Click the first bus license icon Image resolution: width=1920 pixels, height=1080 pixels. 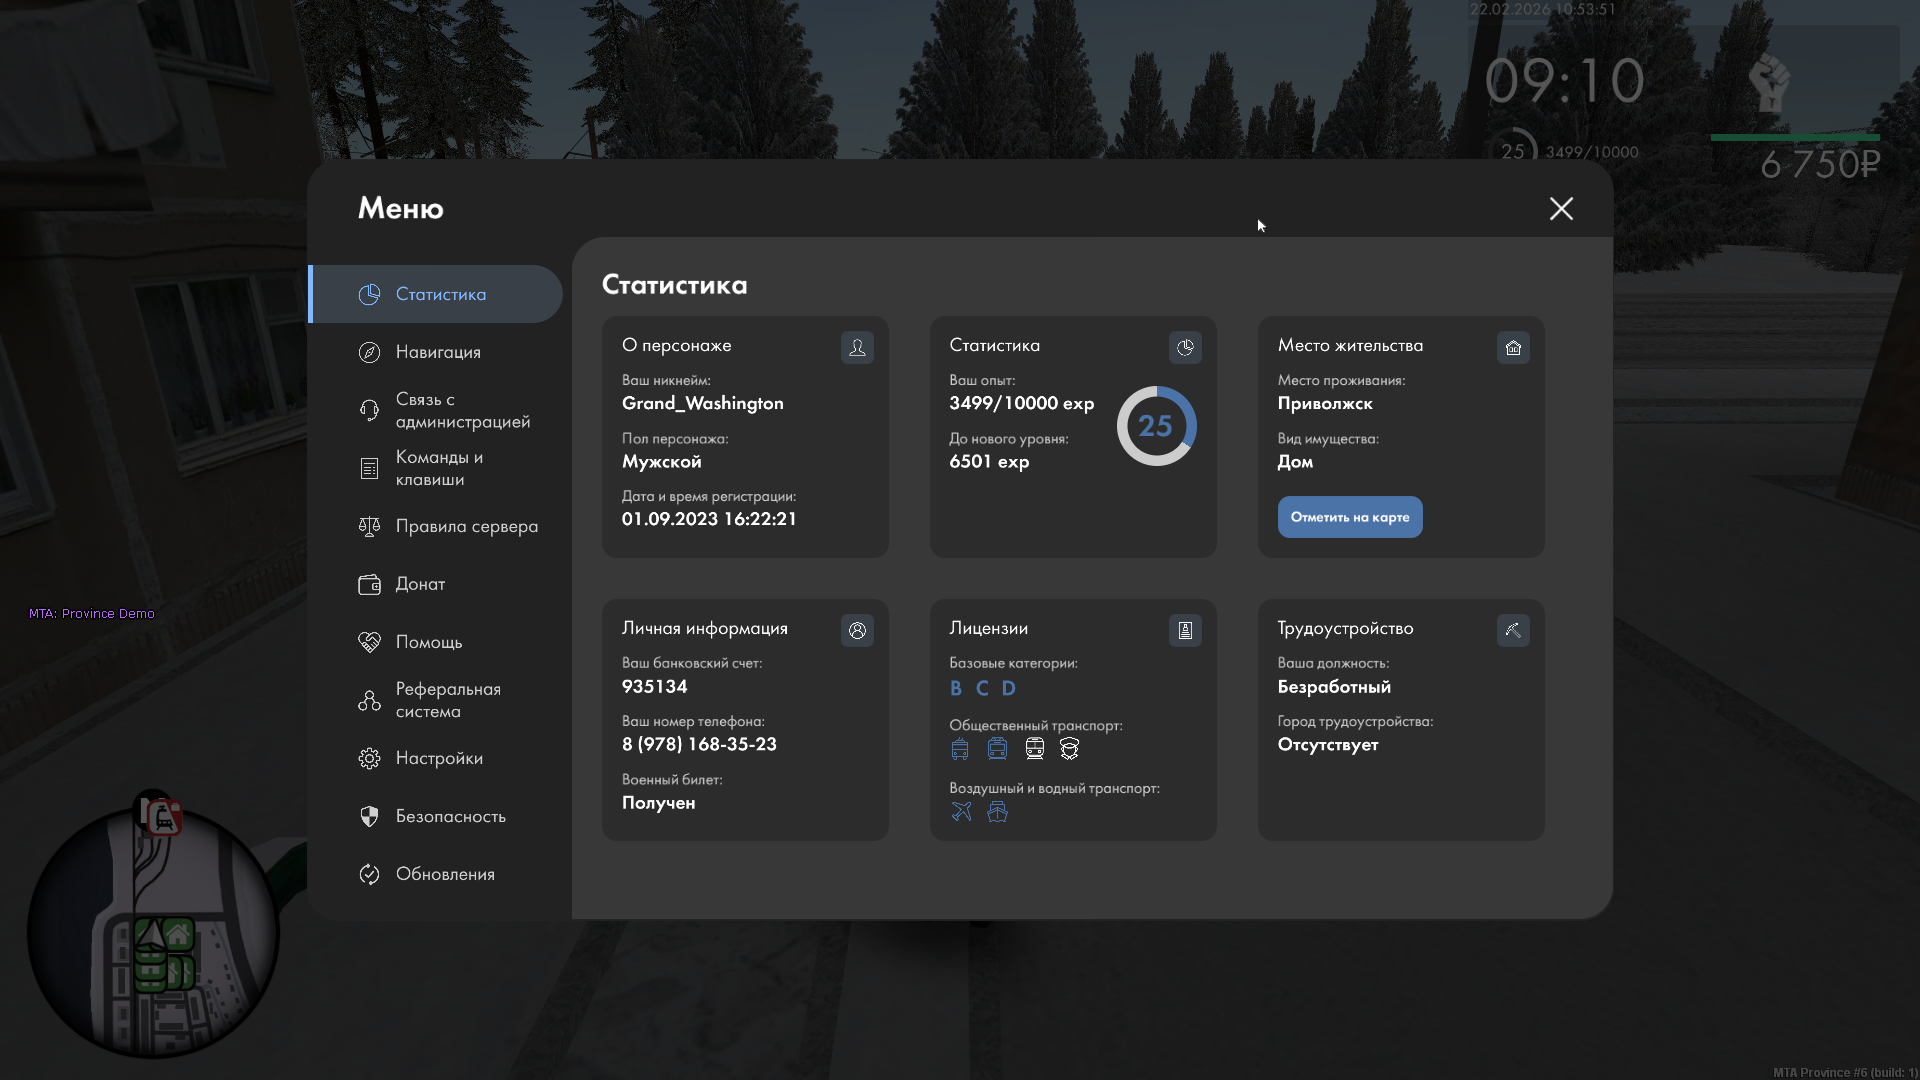(960, 748)
